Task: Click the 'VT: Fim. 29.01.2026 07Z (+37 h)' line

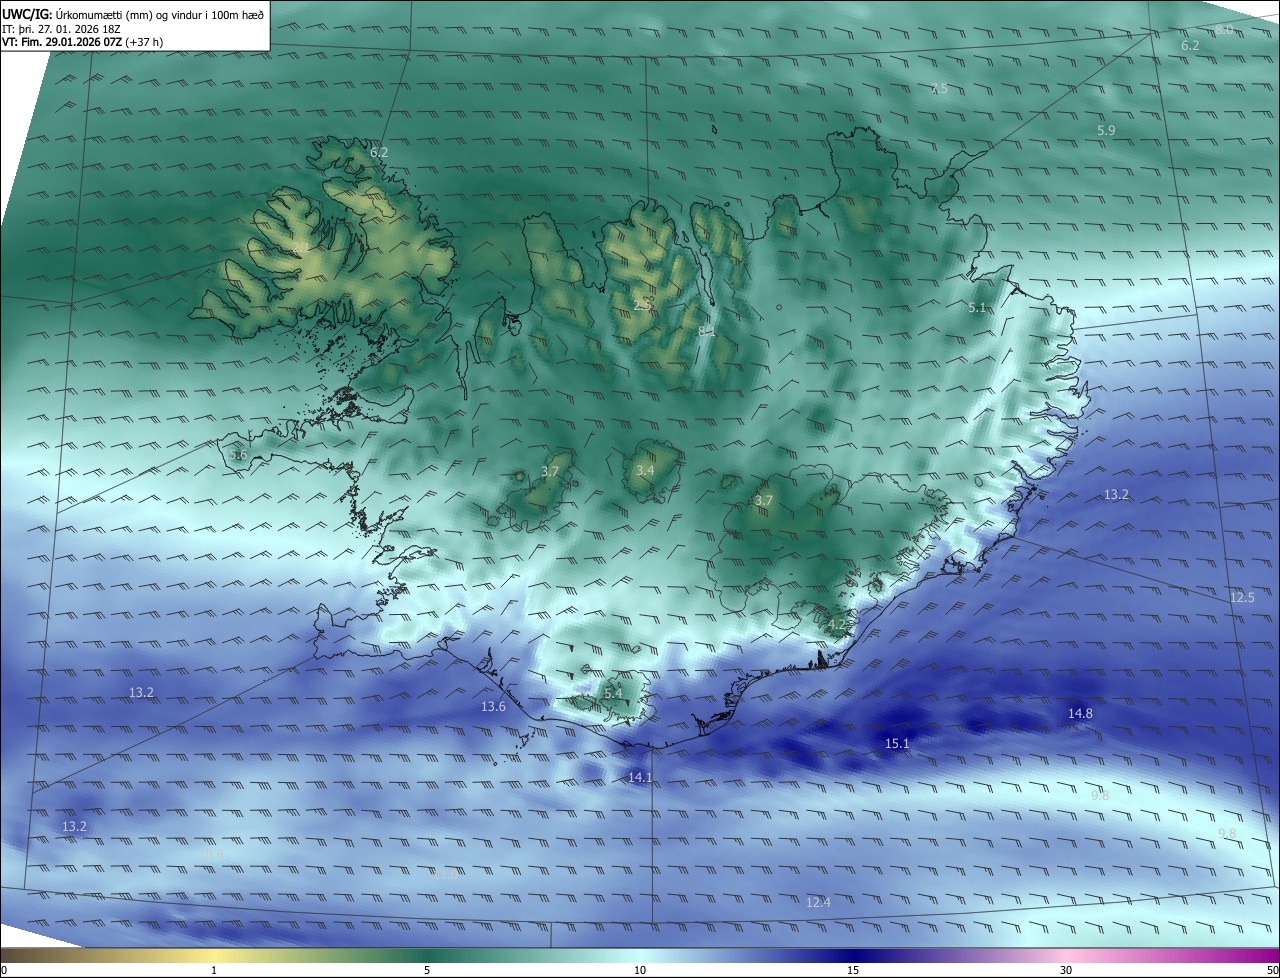Action: (83, 42)
